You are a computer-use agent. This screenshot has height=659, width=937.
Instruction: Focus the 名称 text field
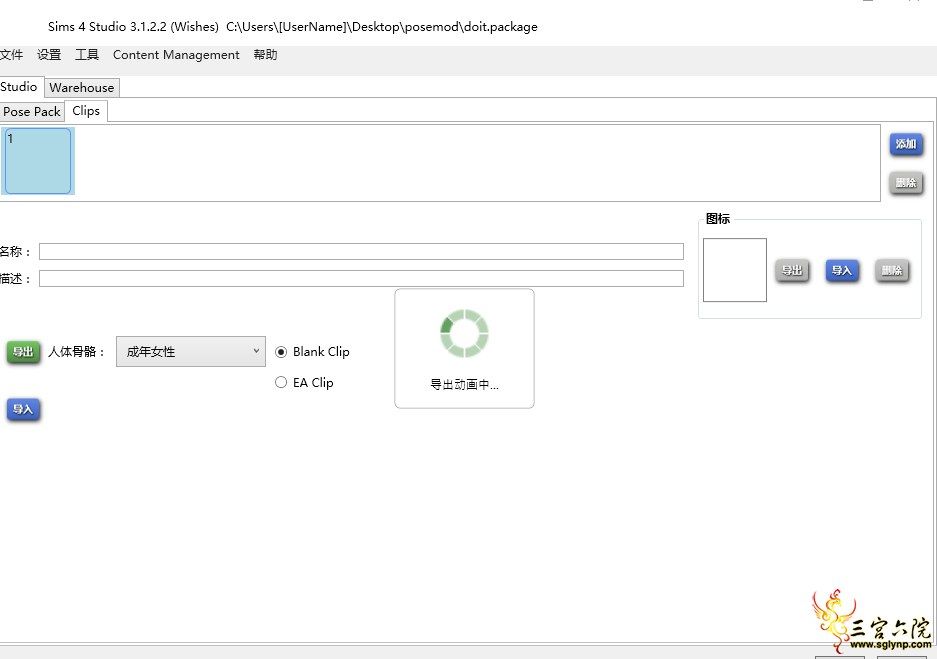tap(362, 252)
